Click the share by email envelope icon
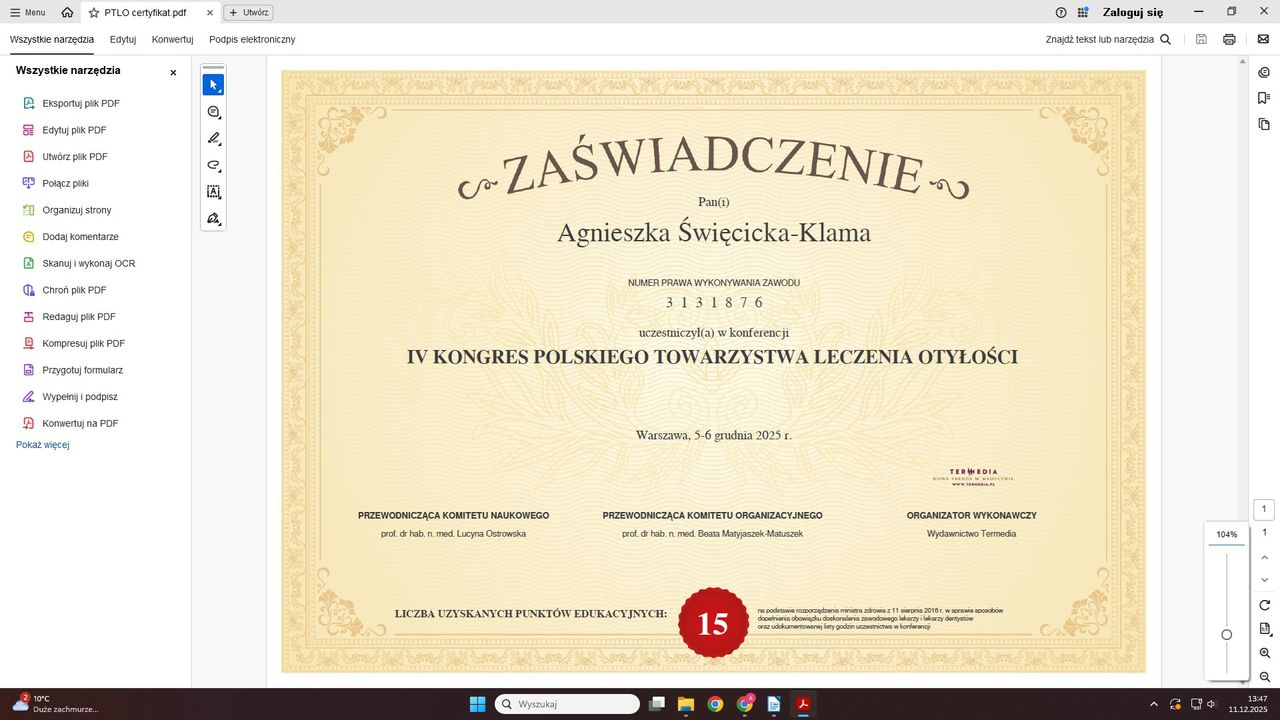The width and height of the screenshot is (1280, 720). pos(1263,39)
